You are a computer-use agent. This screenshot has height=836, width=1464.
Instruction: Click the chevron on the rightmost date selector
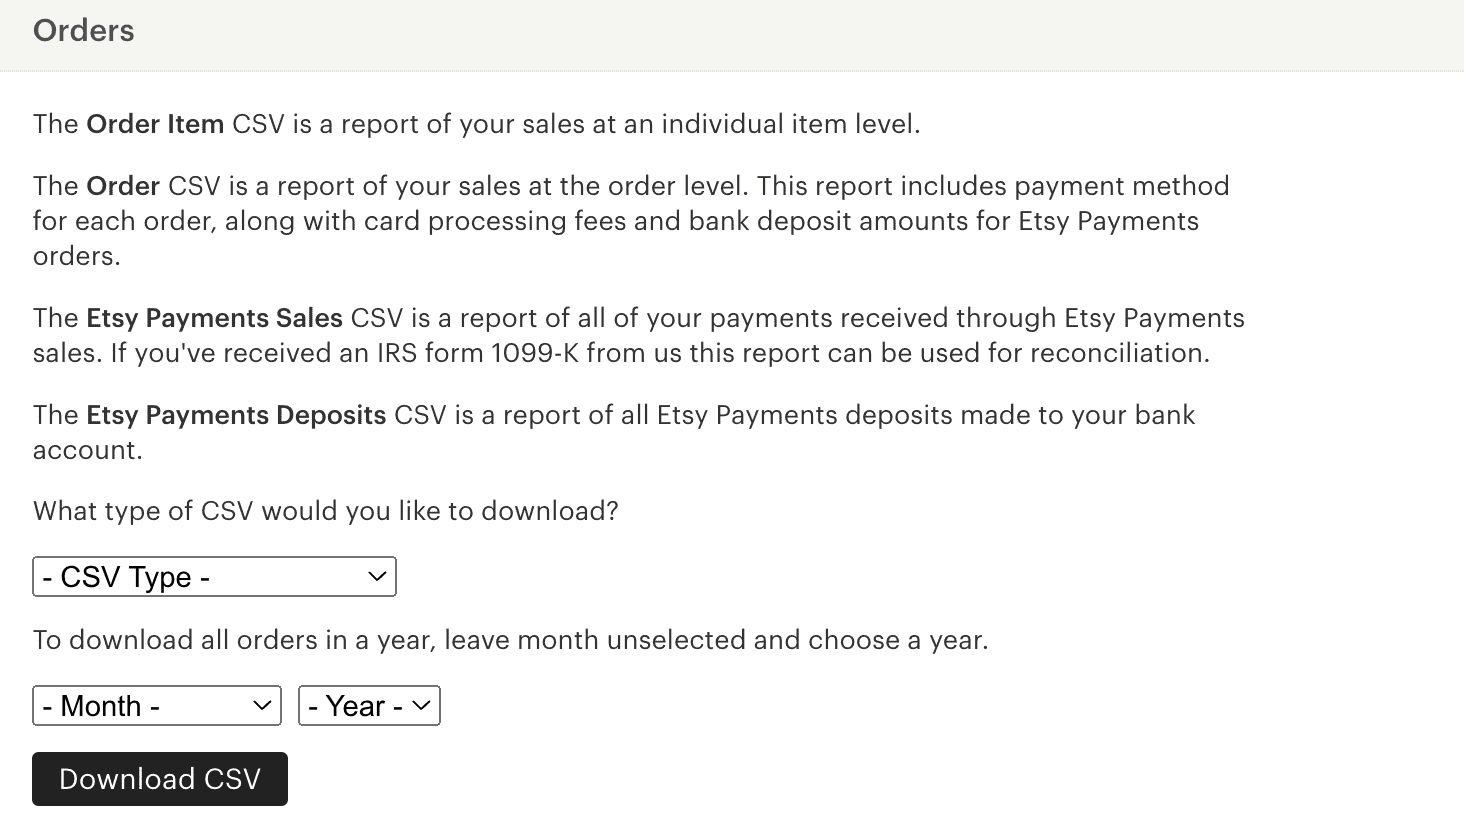pyautogui.click(x=421, y=705)
